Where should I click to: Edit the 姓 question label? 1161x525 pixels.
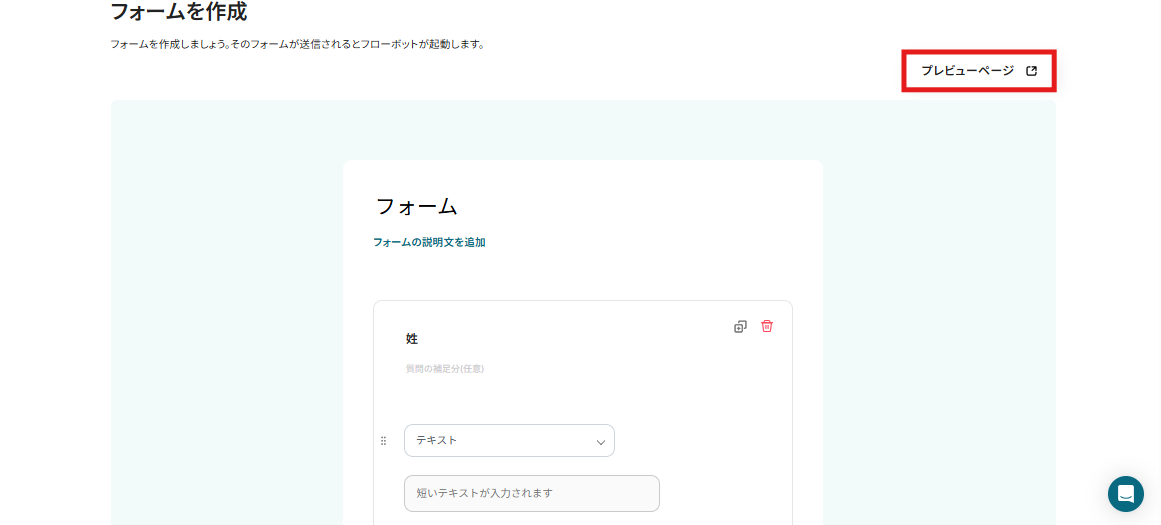[412, 338]
